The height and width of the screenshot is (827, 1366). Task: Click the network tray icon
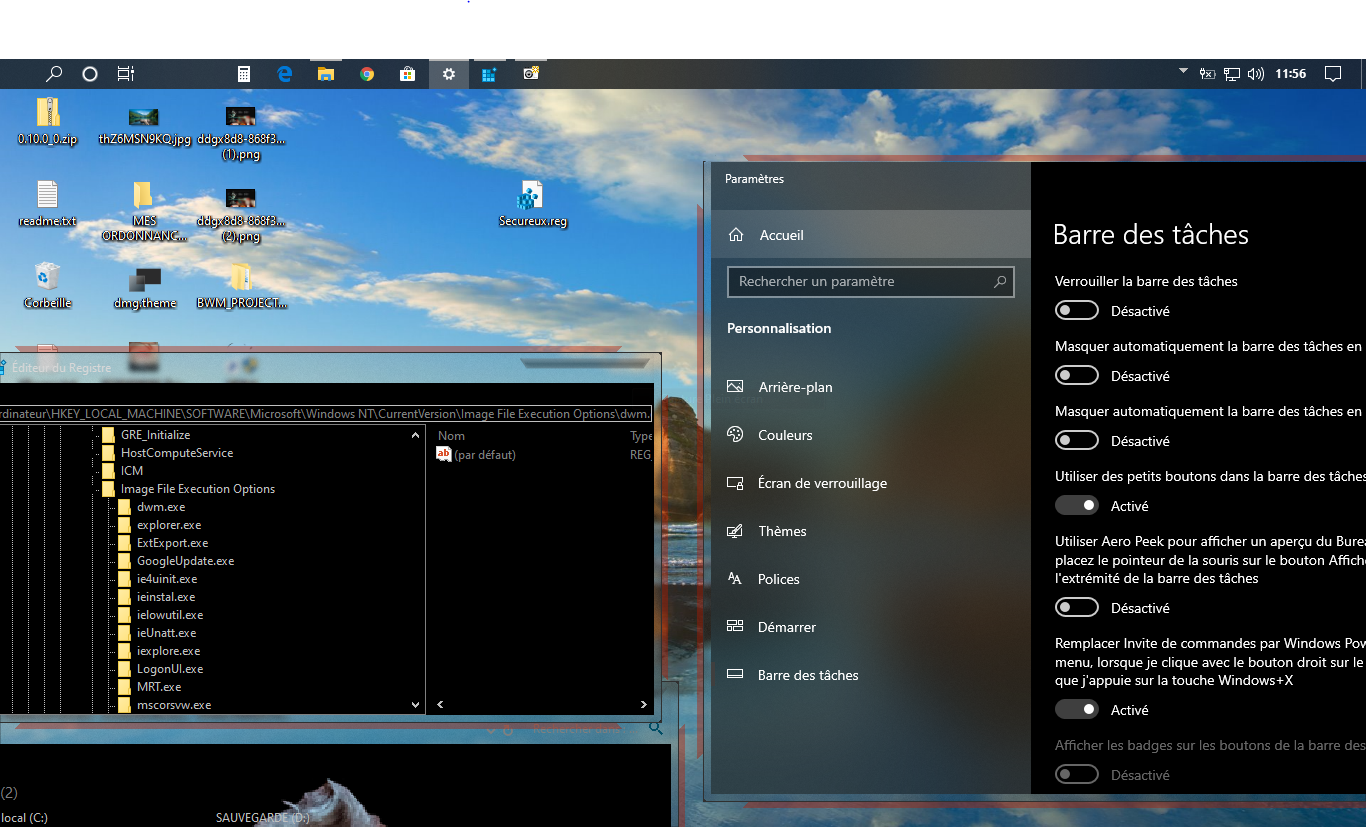click(1232, 74)
